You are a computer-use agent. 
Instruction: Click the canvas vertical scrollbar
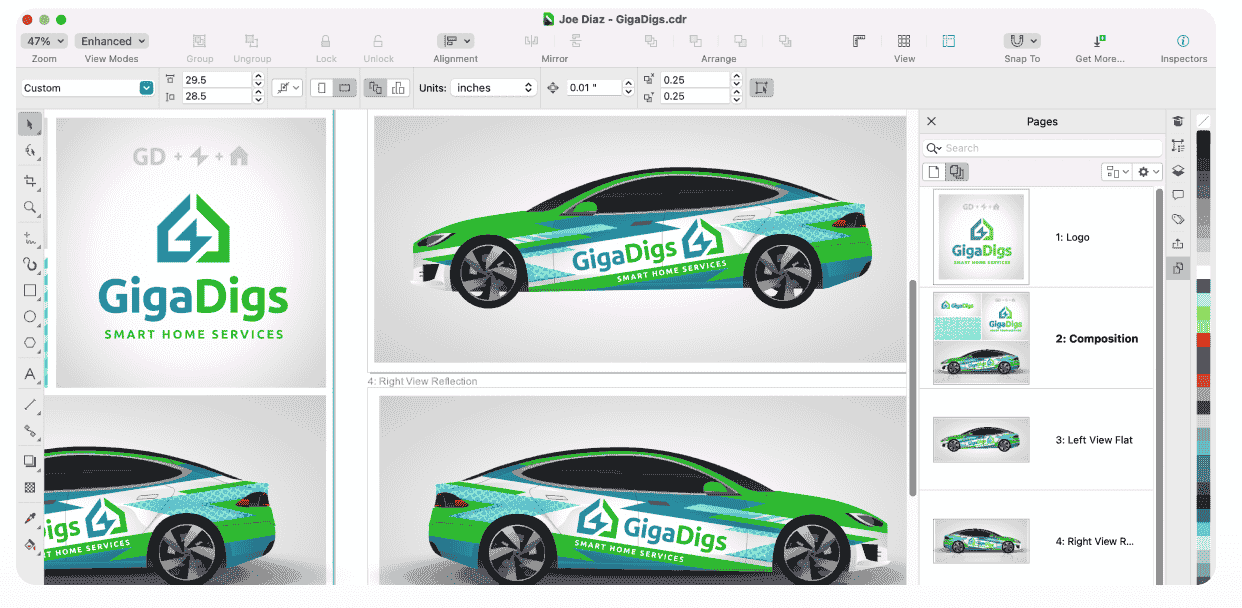pos(912,388)
